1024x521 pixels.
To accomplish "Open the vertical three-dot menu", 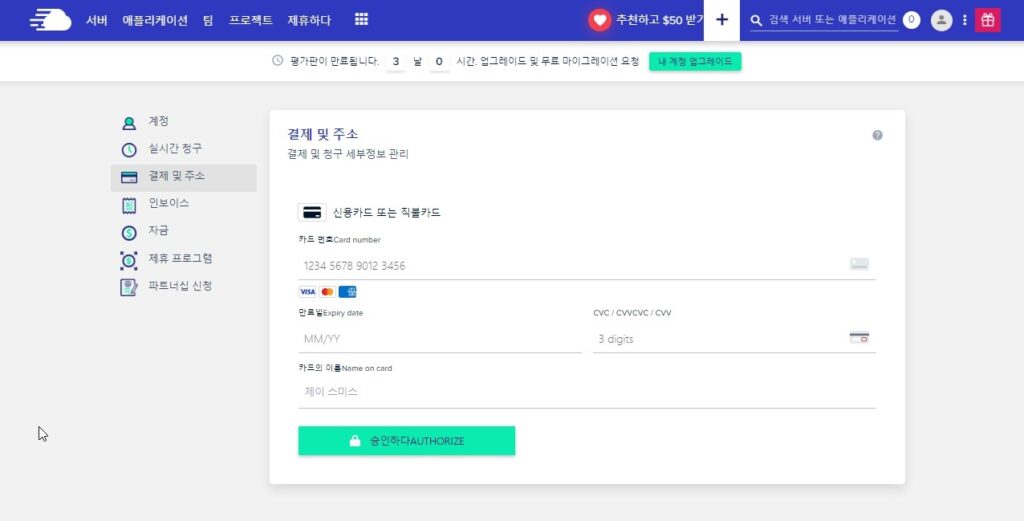I will 965,20.
